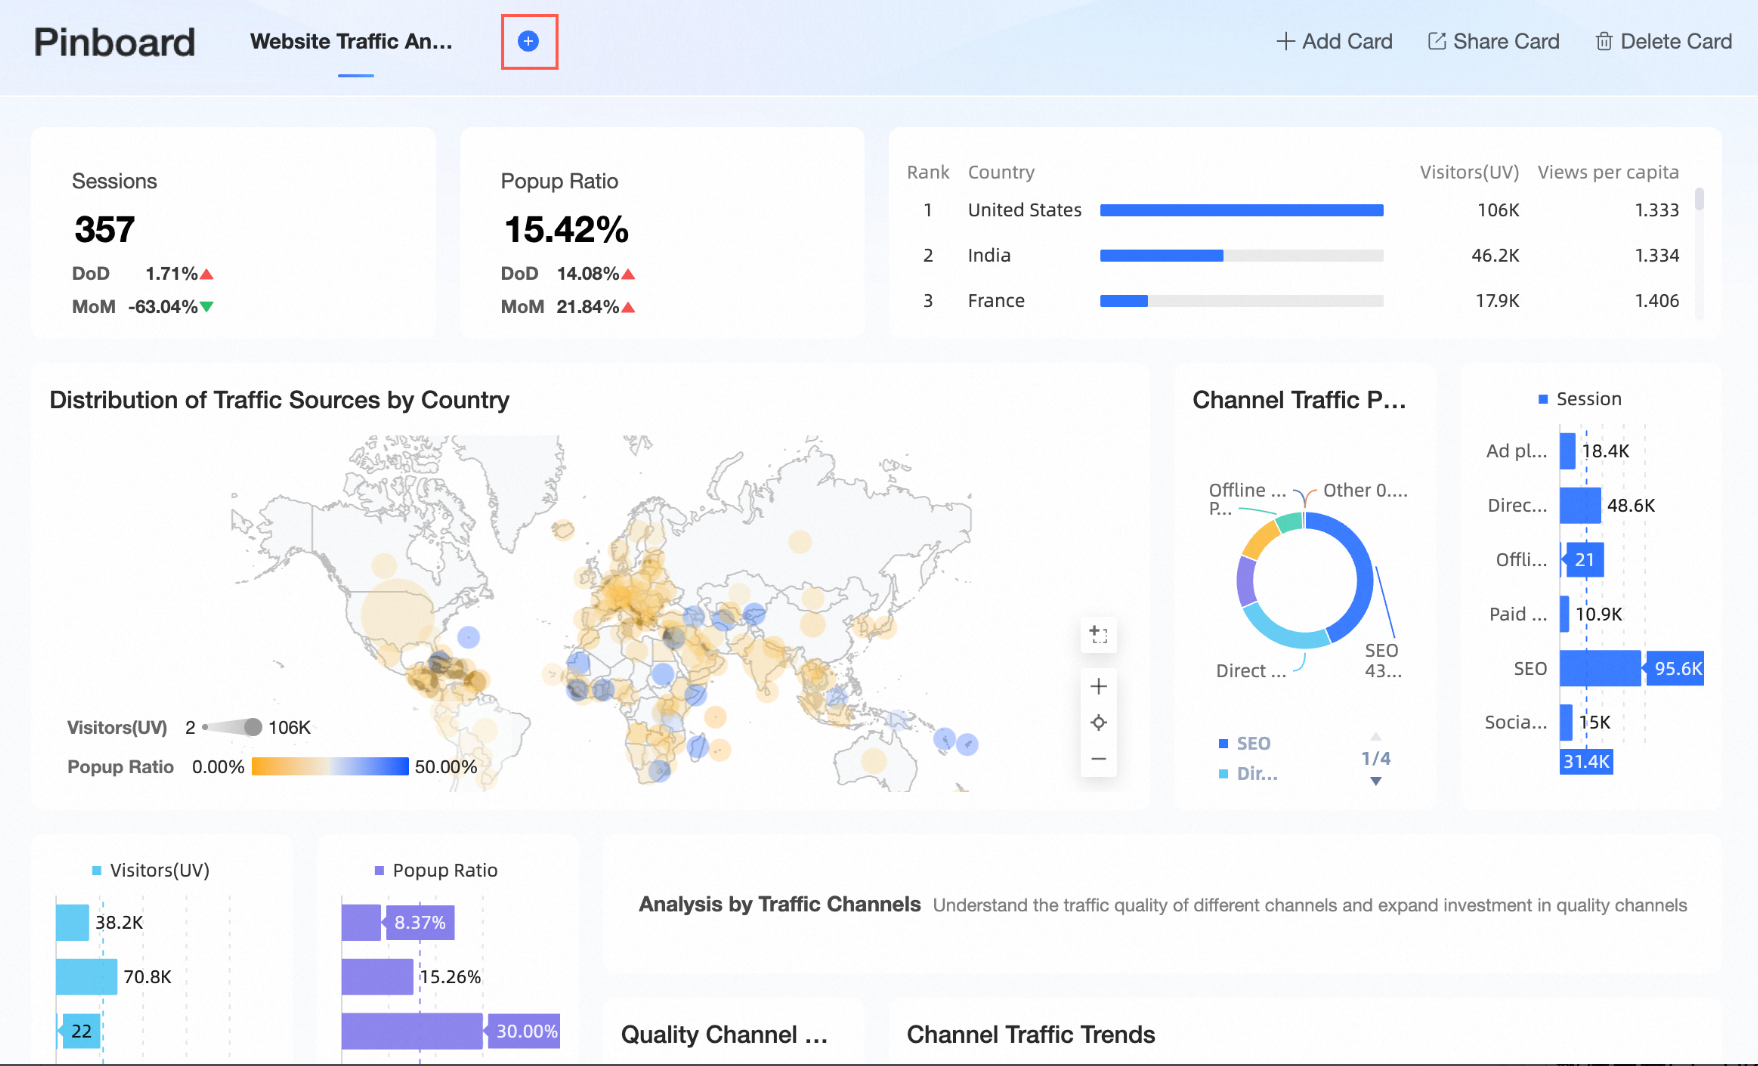Click the 106K visitors value for United States
The image size is (1758, 1066).
[1498, 210]
